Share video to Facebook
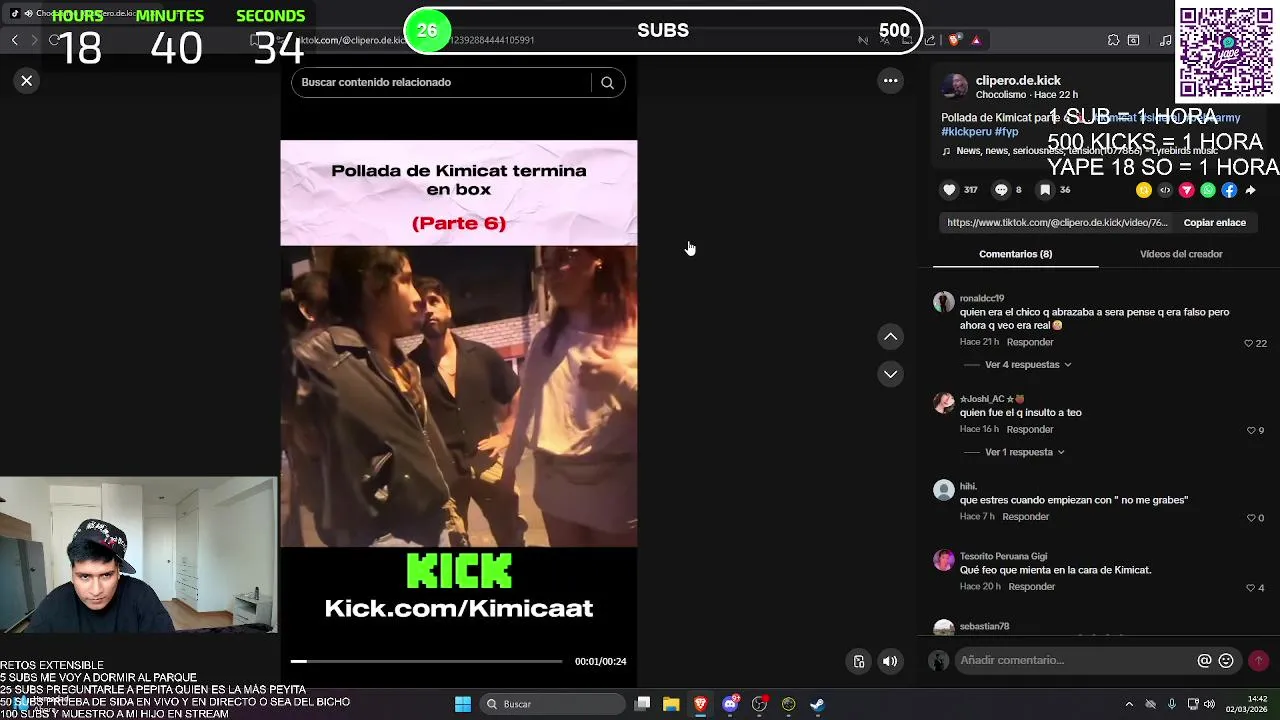The width and height of the screenshot is (1280, 720). (1229, 190)
